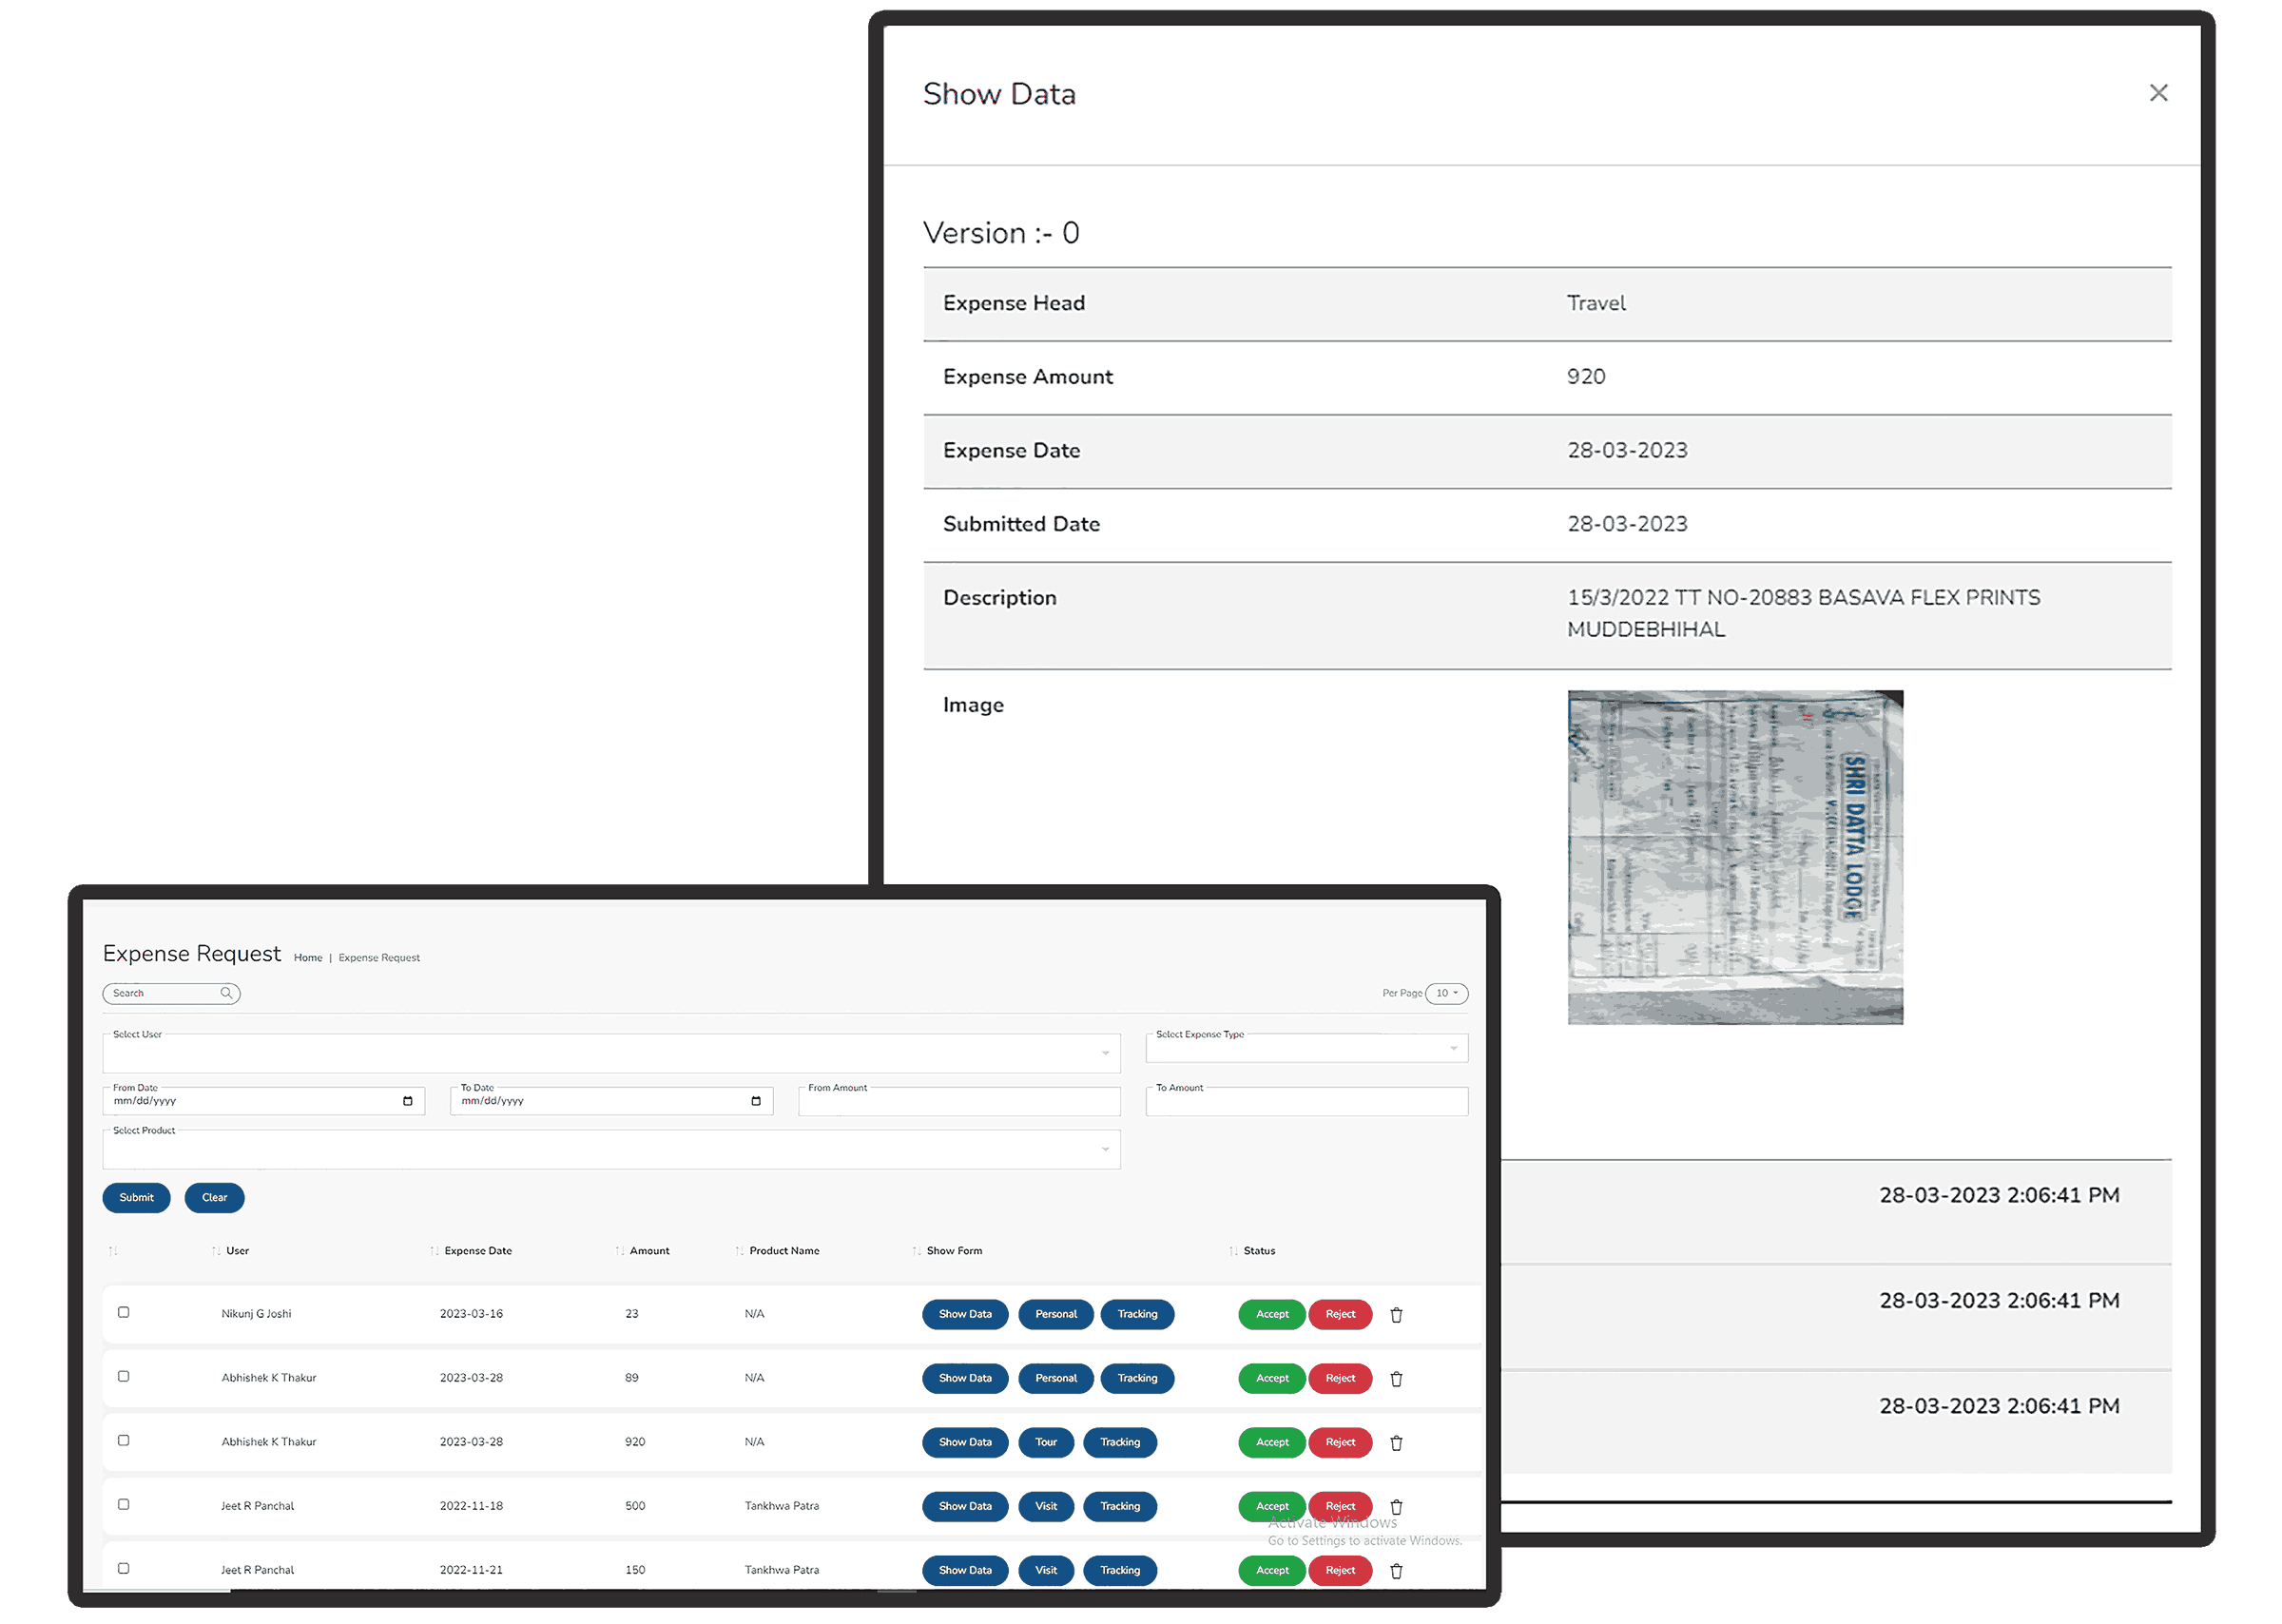
Task: Go to Home breadcrumb link
Action: tap(308, 958)
